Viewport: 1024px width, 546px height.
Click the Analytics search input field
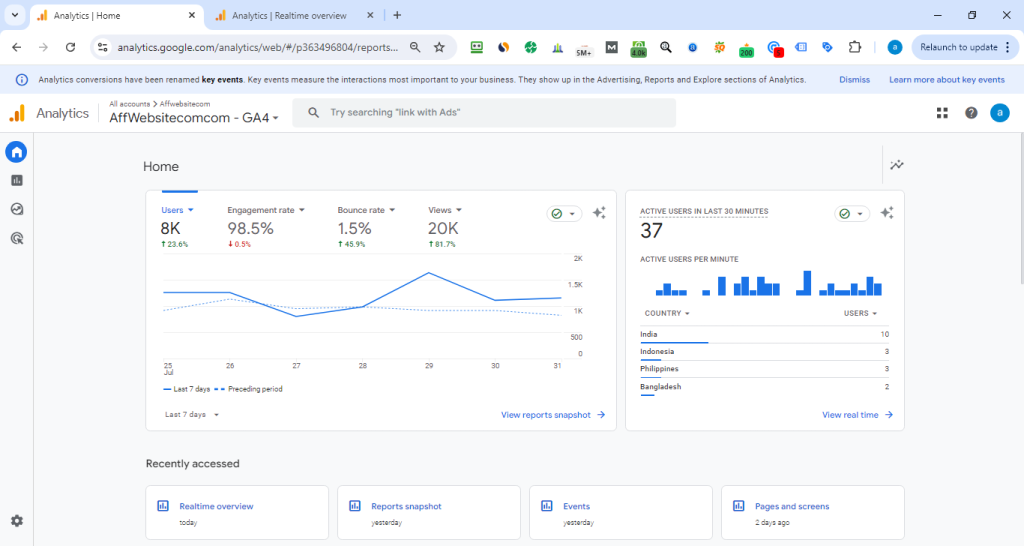coord(484,113)
